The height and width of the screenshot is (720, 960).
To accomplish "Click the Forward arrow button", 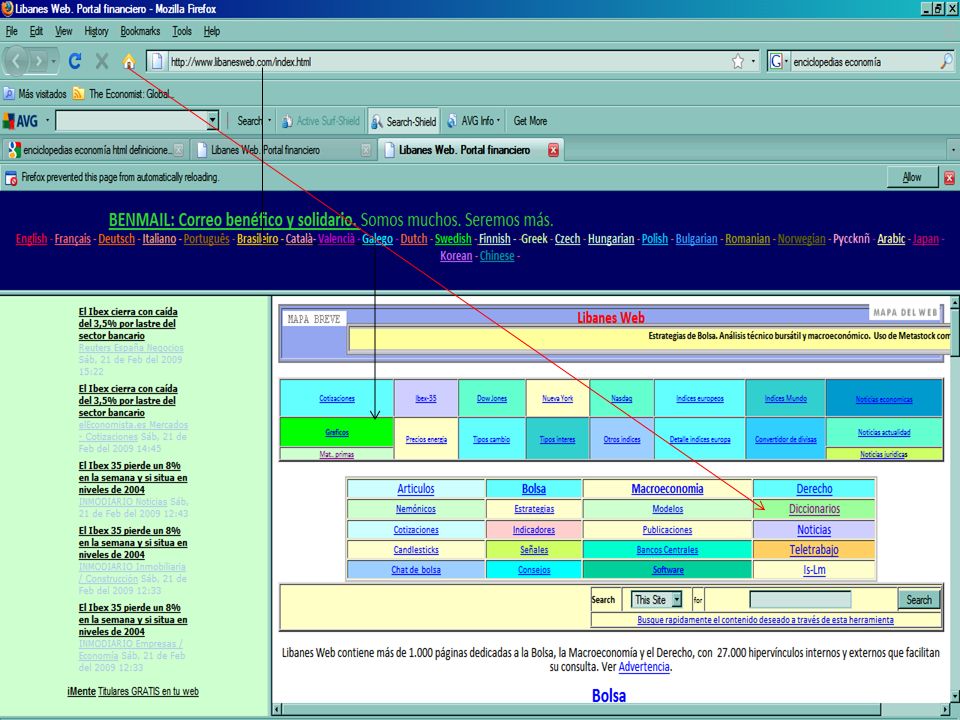I will [39, 61].
